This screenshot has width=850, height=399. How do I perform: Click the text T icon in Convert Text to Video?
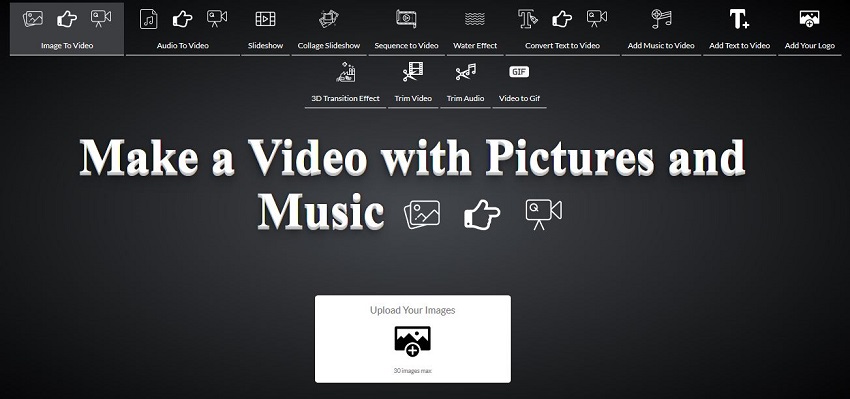pos(527,19)
